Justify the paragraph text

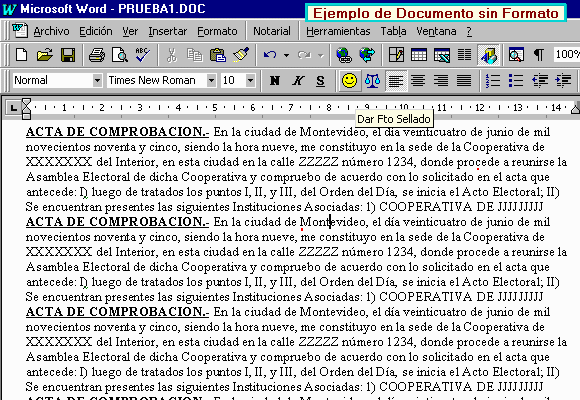[464, 80]
